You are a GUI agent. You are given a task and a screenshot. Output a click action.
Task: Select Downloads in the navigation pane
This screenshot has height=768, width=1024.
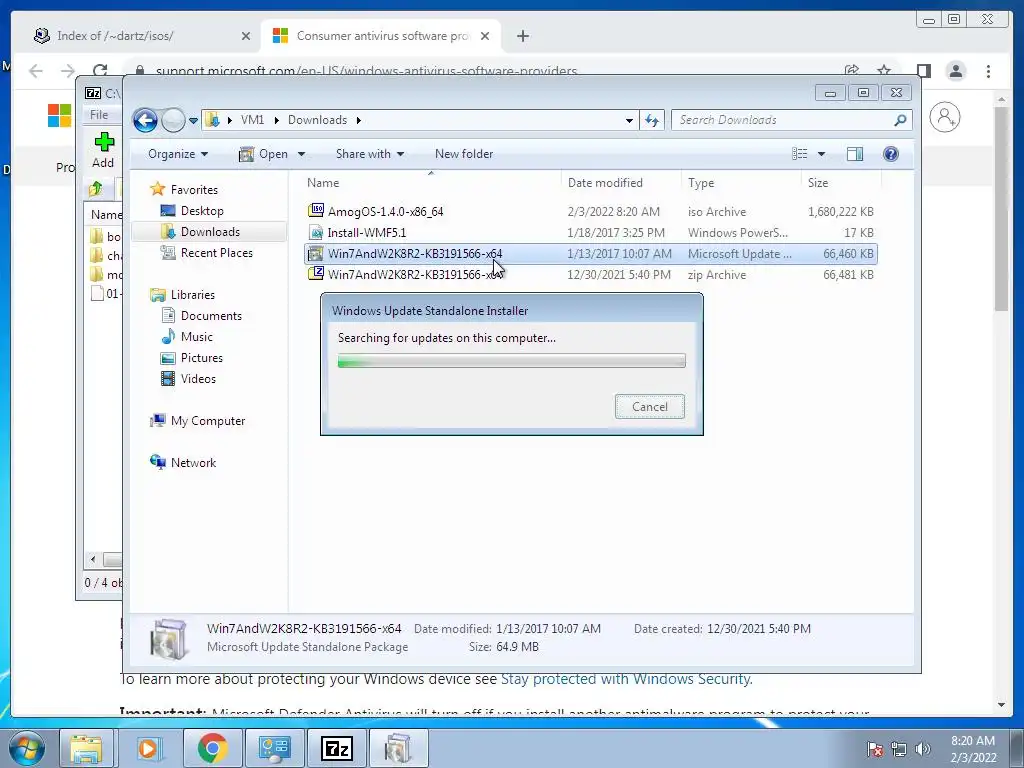pos(210,232)
